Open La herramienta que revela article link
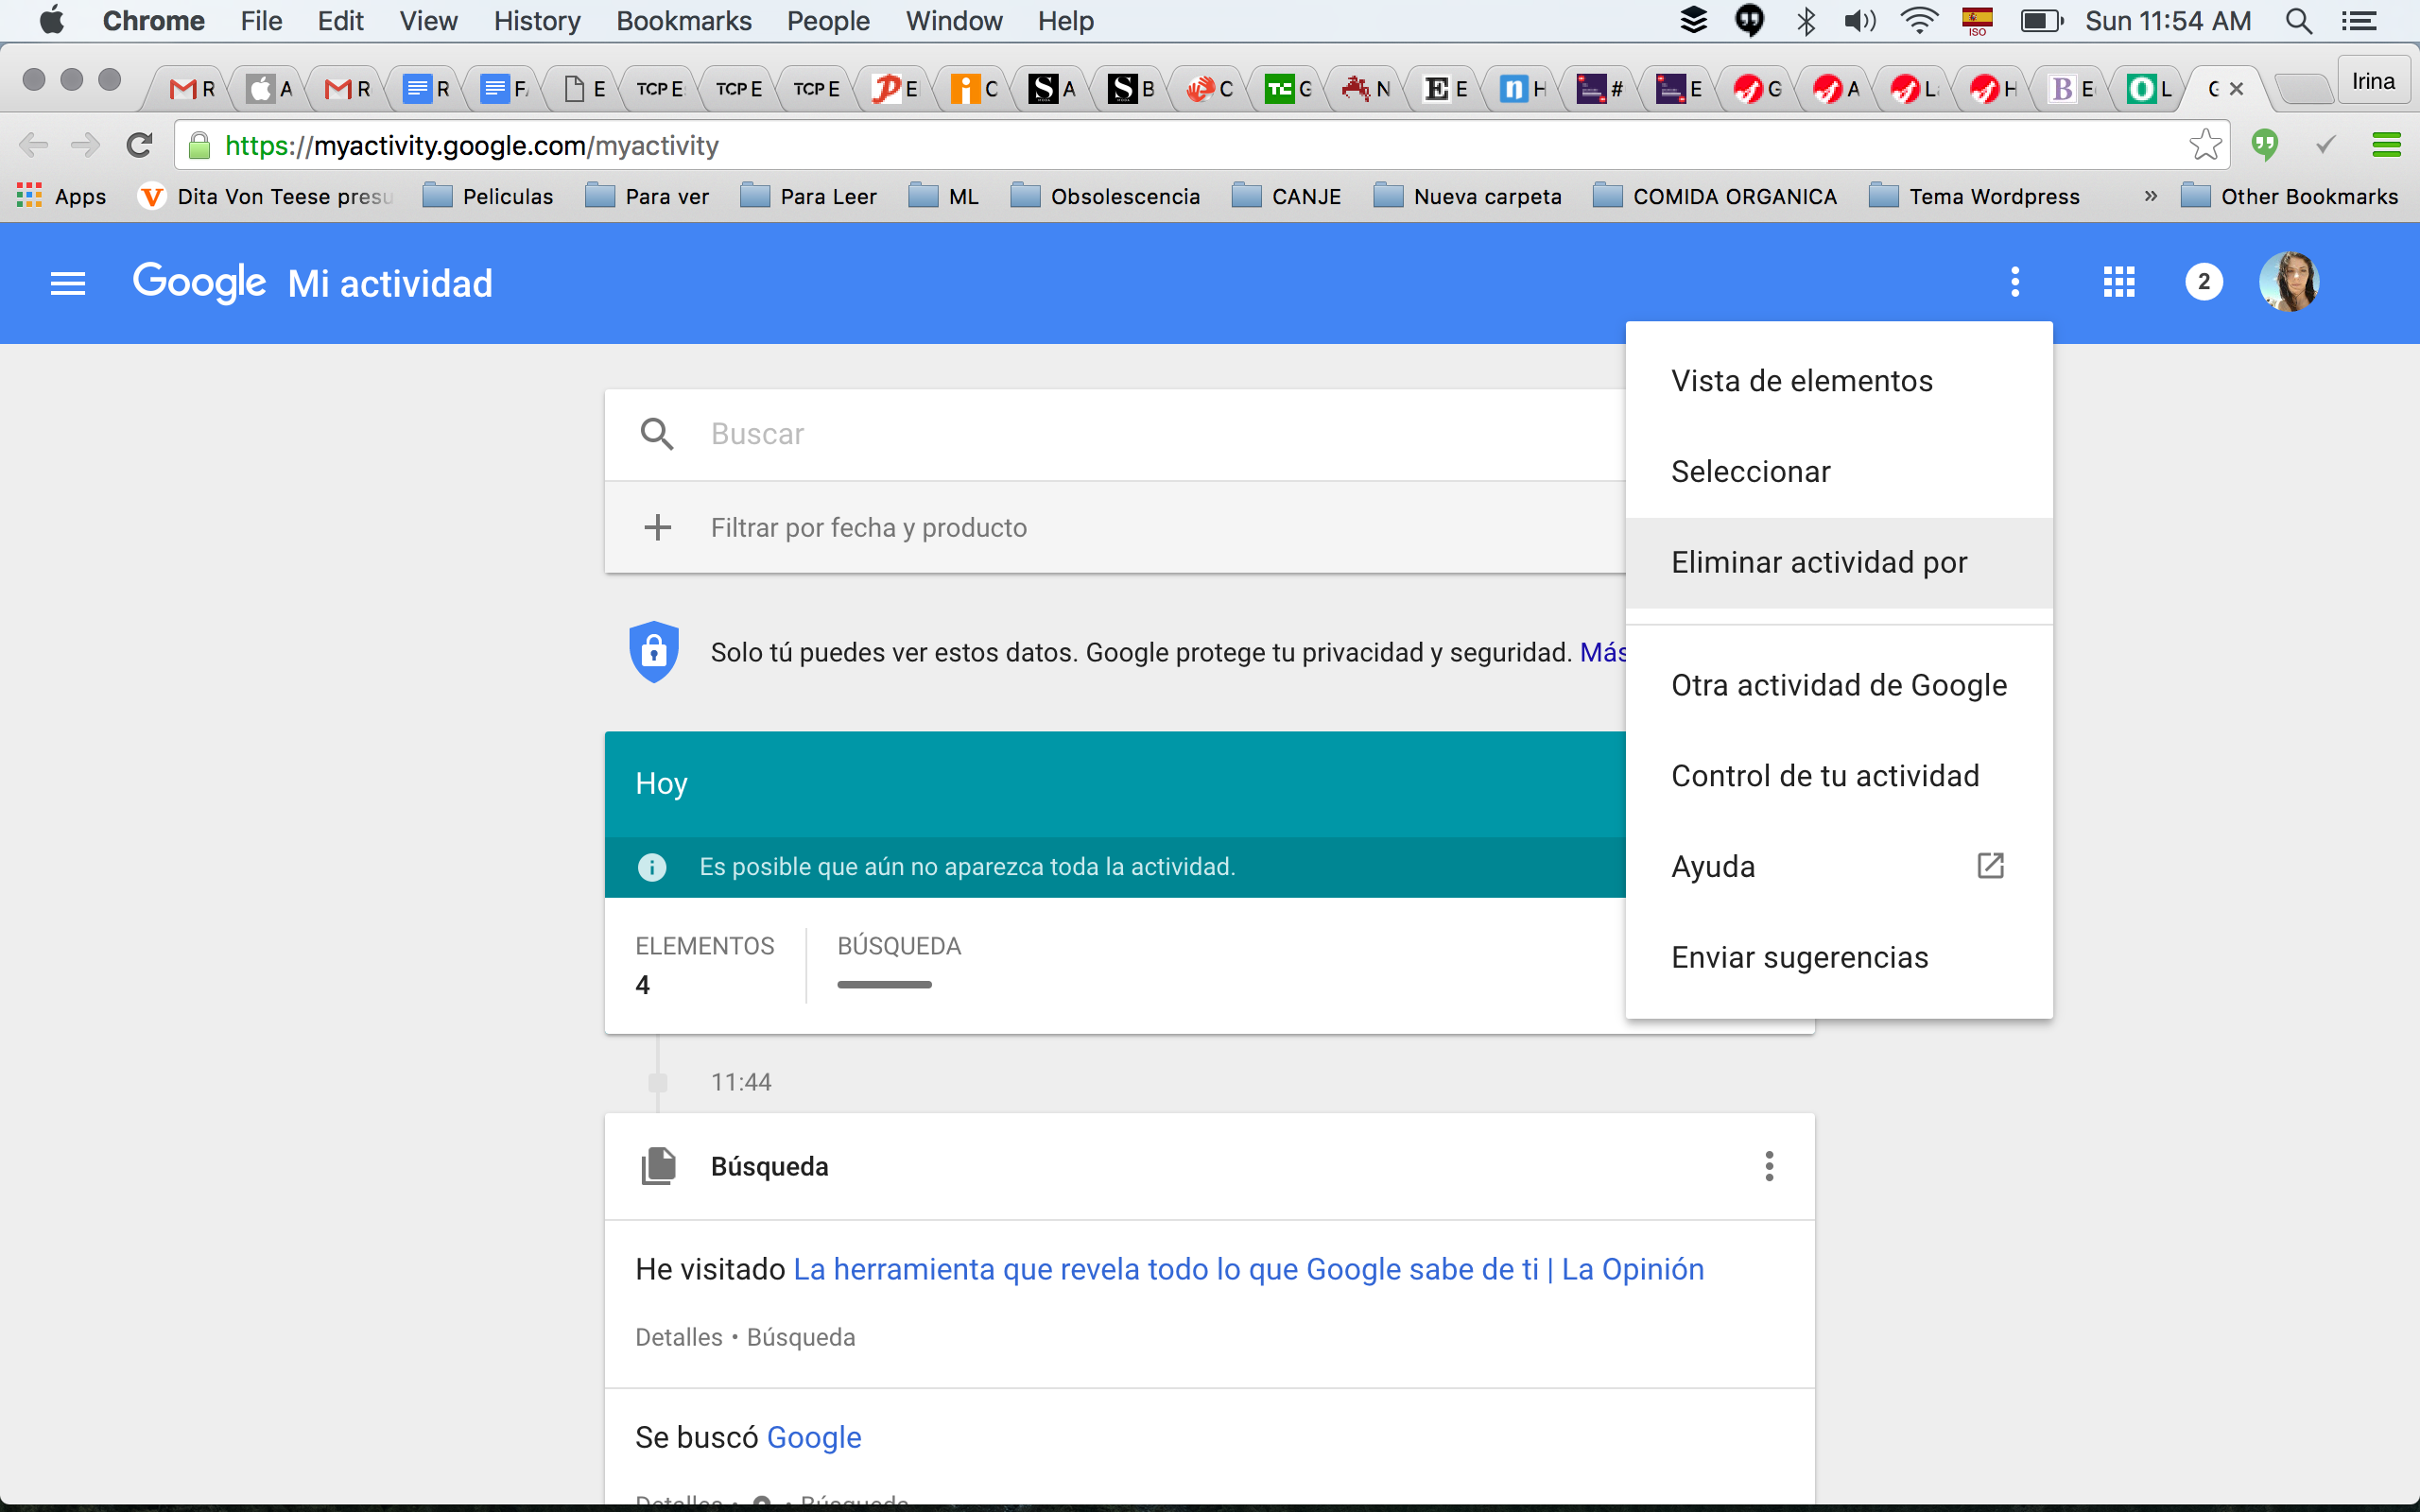Viewport: 2420px width, 1512px height. point(1248,1269)
